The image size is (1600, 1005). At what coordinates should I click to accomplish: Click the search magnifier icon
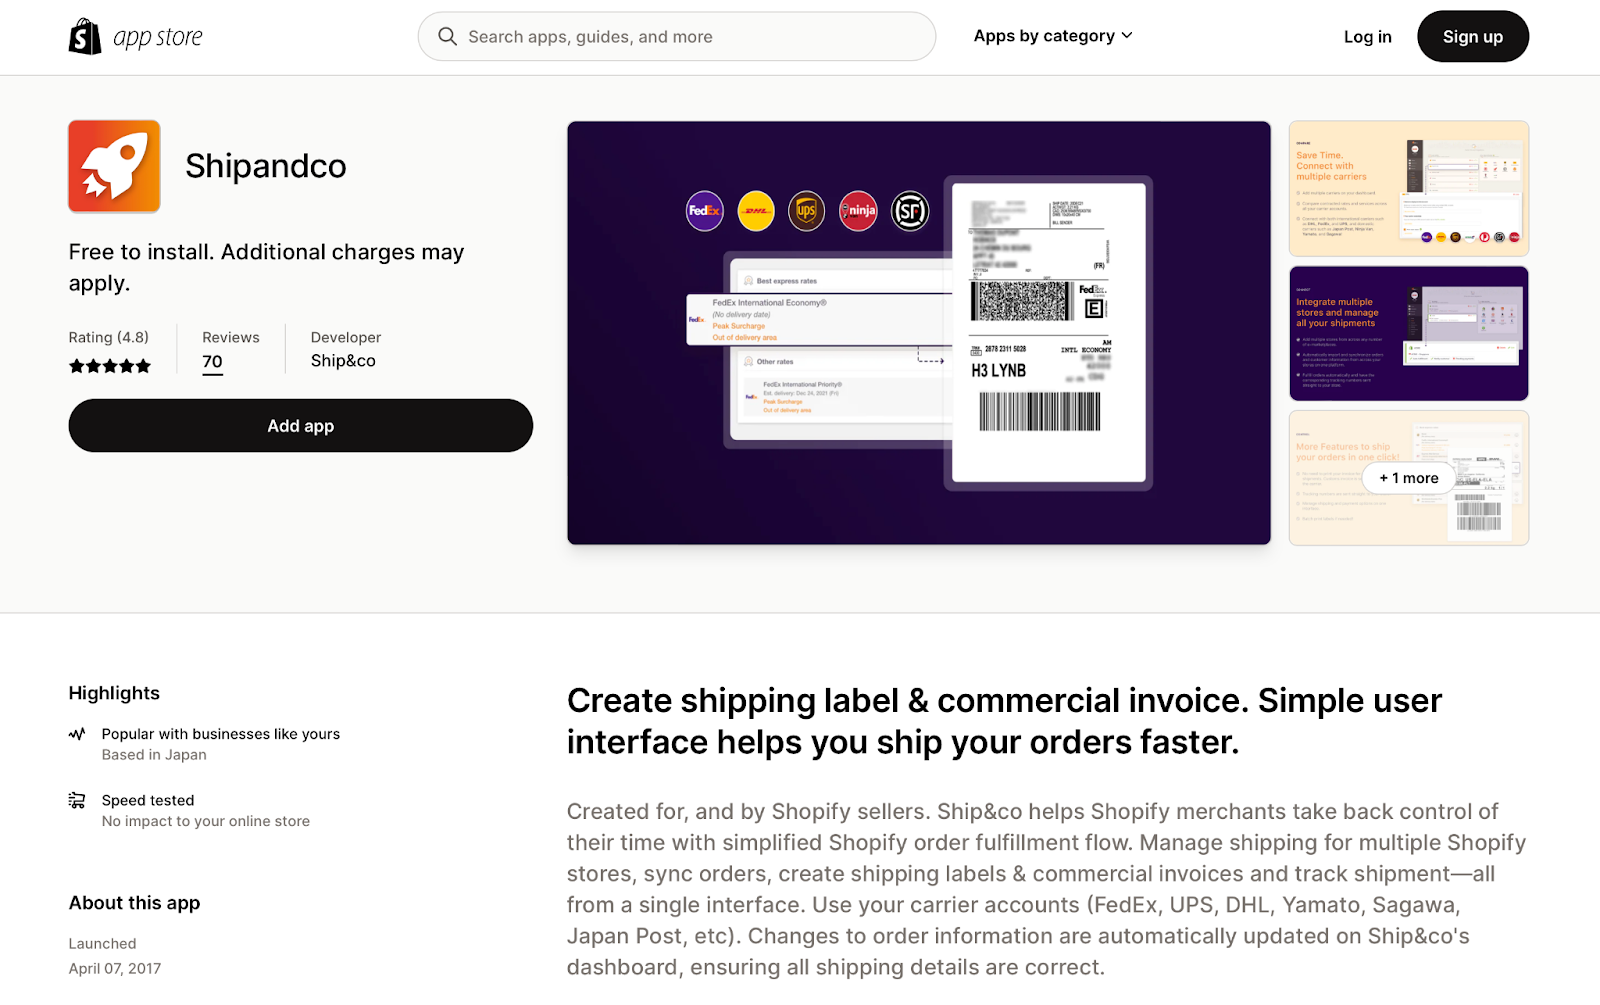point(447,37)
